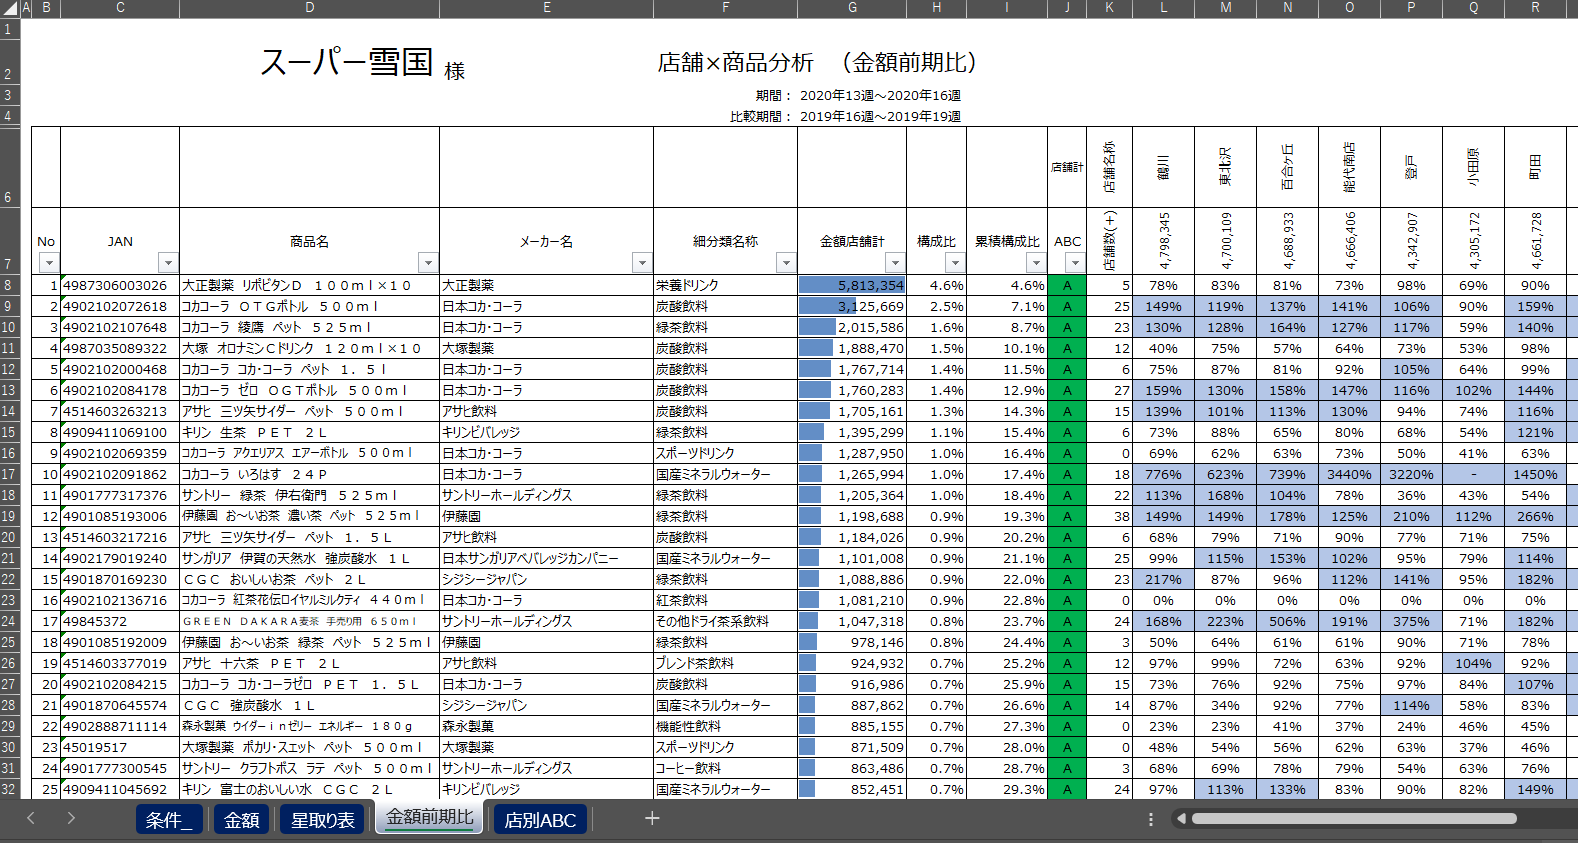Click the 金額店舗計 header cell

tap(852, 241)
